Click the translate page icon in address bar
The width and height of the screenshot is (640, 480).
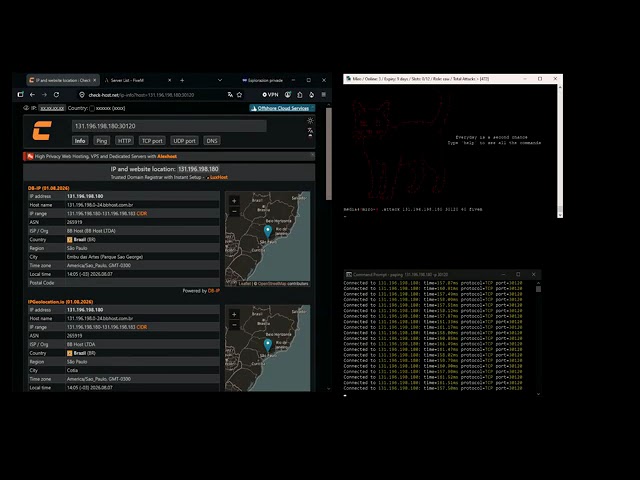click(x=230, y=95)
